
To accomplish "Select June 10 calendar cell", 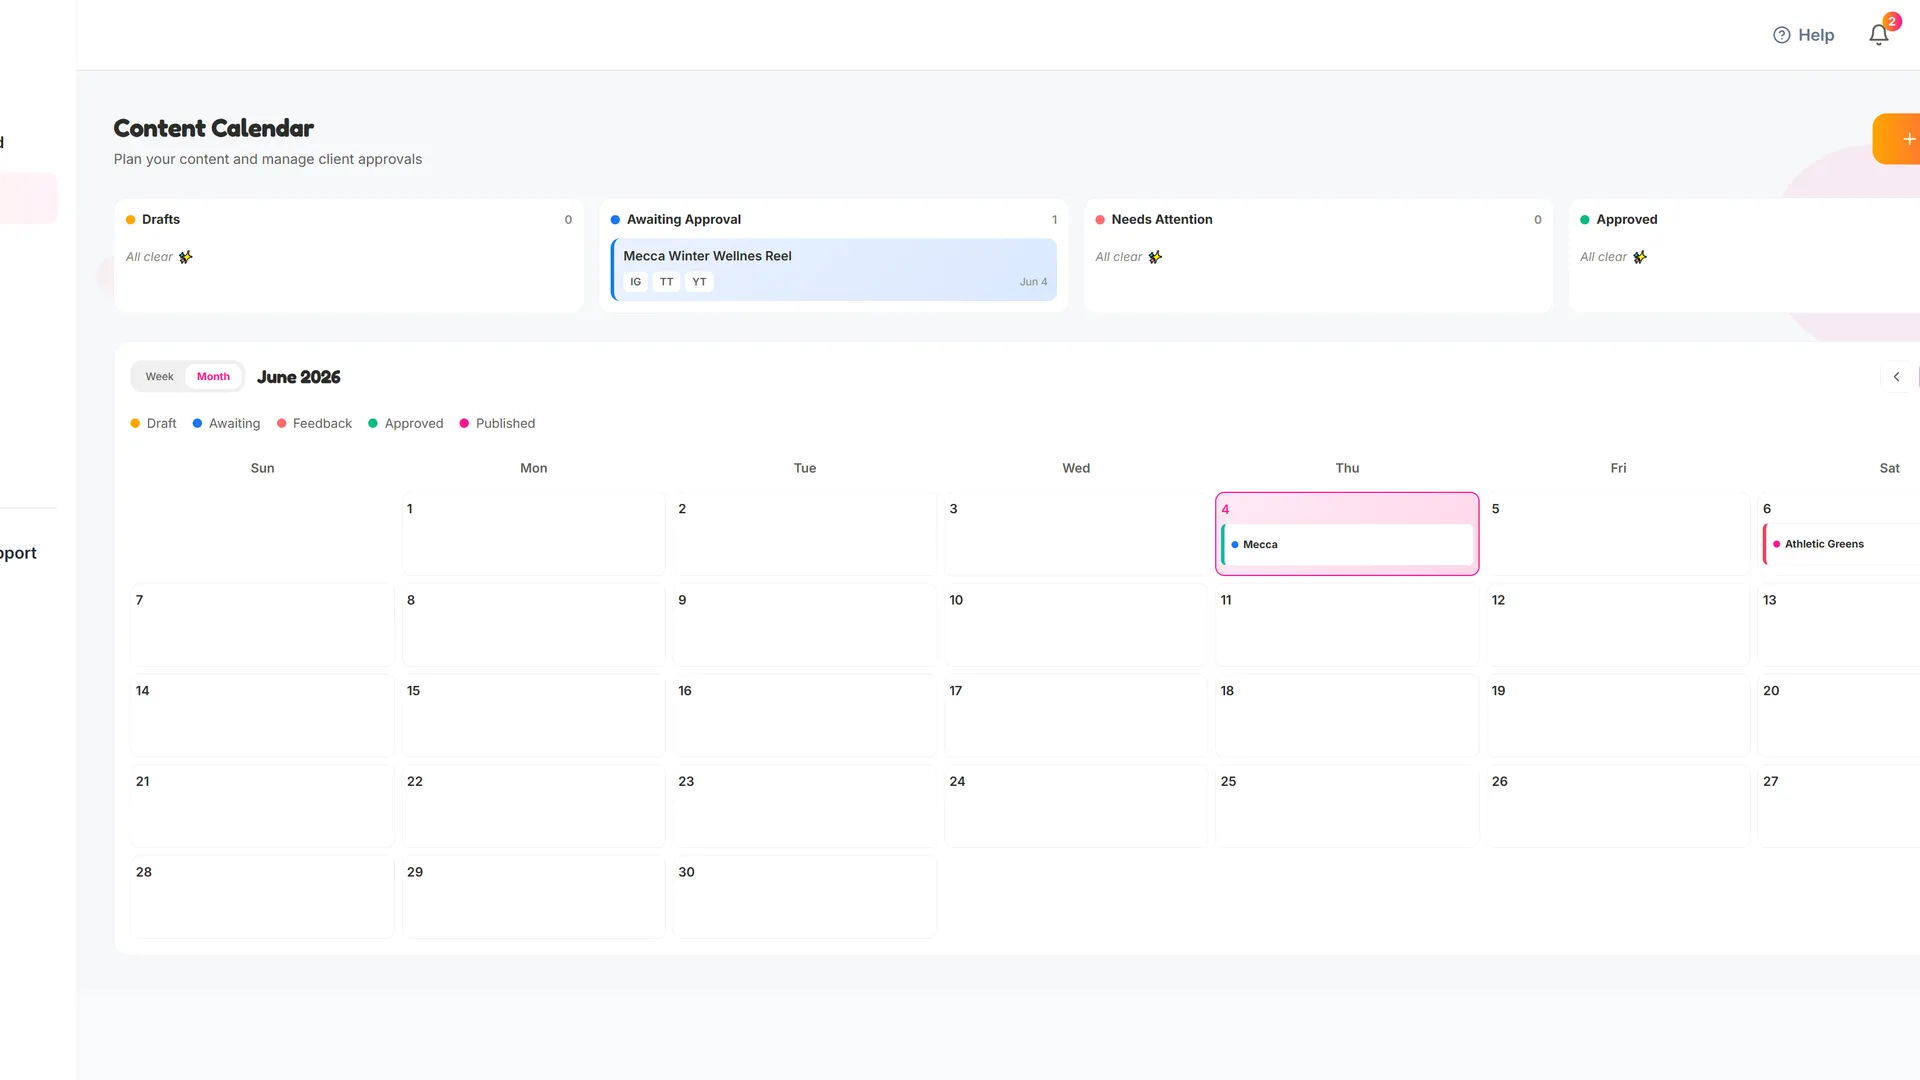I will pos(1076,625).
